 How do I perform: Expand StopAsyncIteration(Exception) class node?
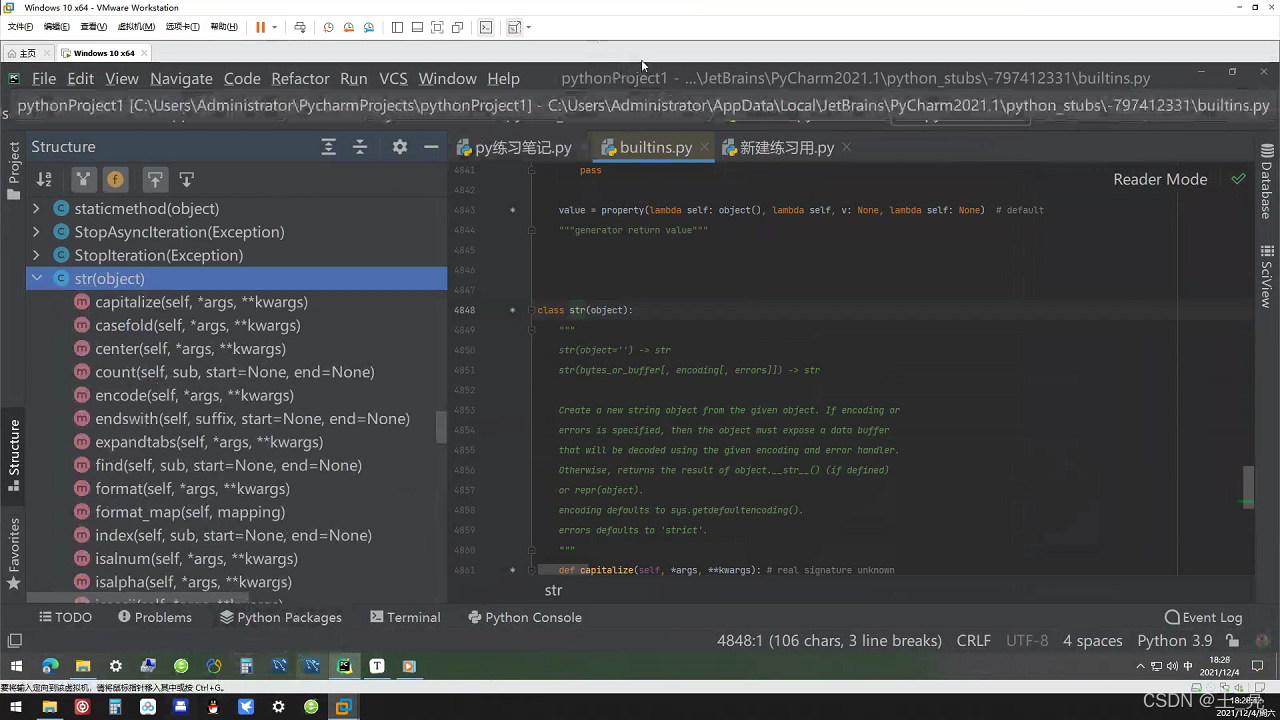pyautogui.click(x=37, y=232)
